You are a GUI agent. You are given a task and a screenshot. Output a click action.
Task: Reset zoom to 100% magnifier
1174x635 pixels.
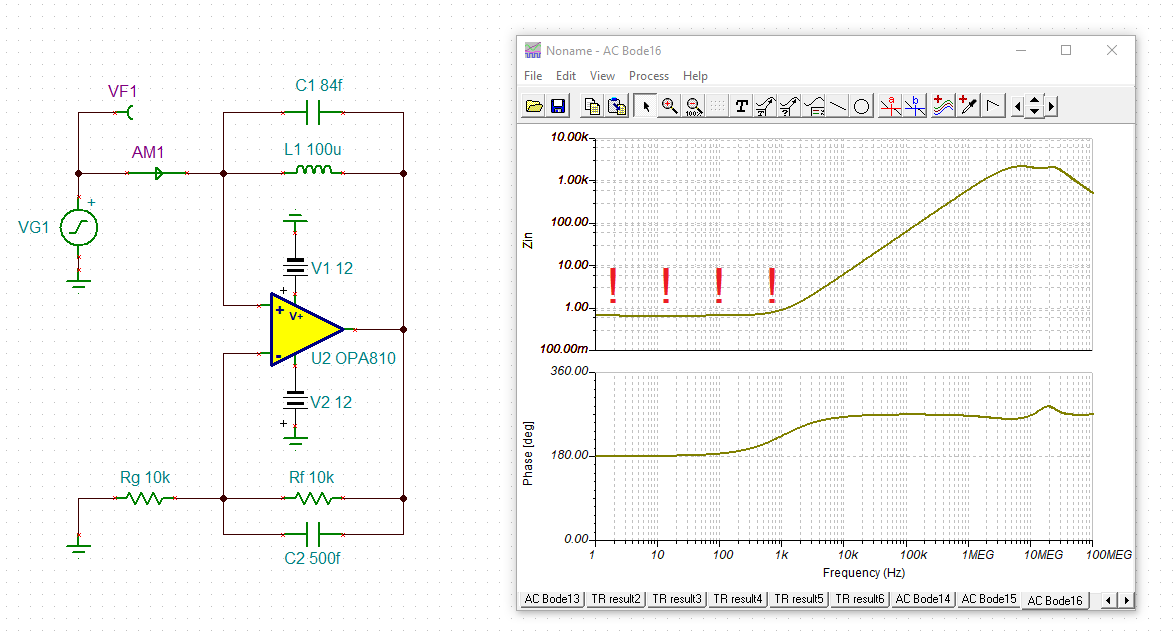[x=694, y=106]
